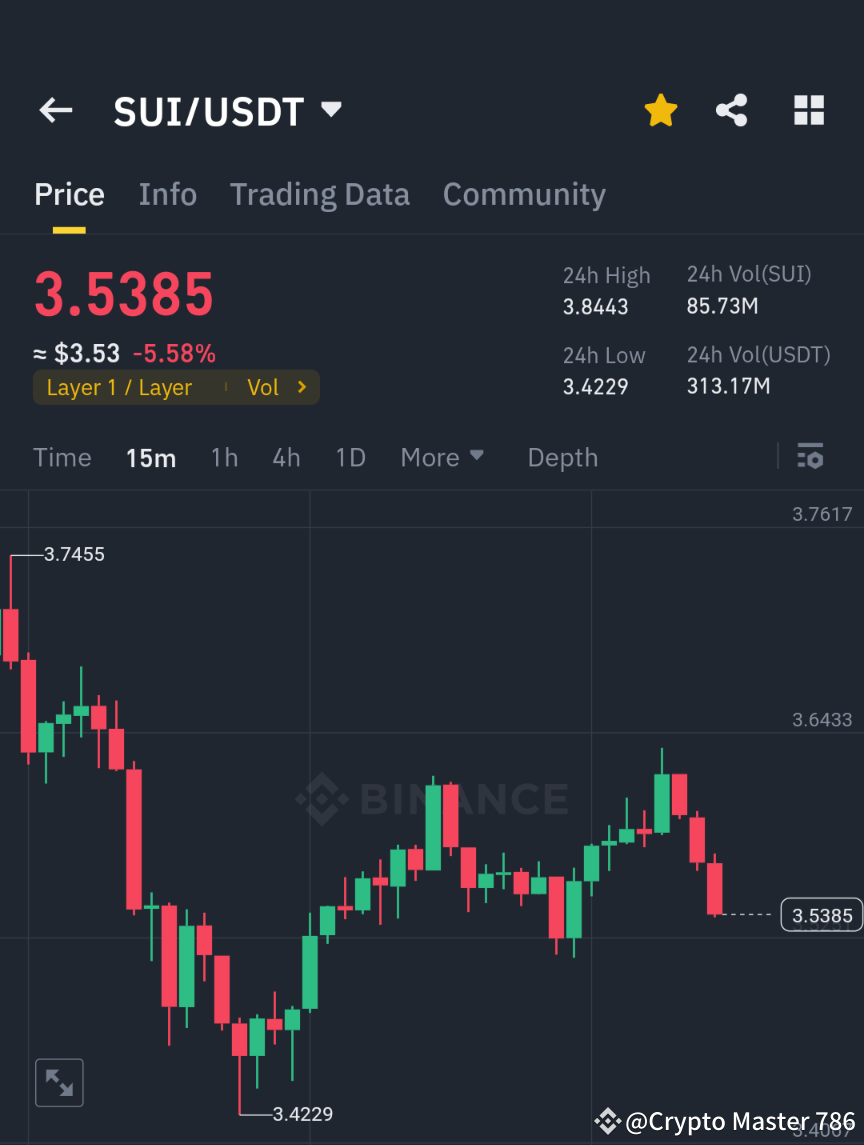Tap the fullscreen expand icon on chart

click(59, 1082)
